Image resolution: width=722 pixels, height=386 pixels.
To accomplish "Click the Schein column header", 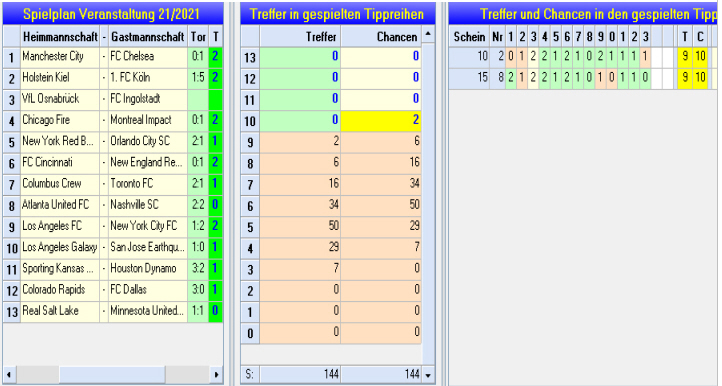I will [469, 36].
